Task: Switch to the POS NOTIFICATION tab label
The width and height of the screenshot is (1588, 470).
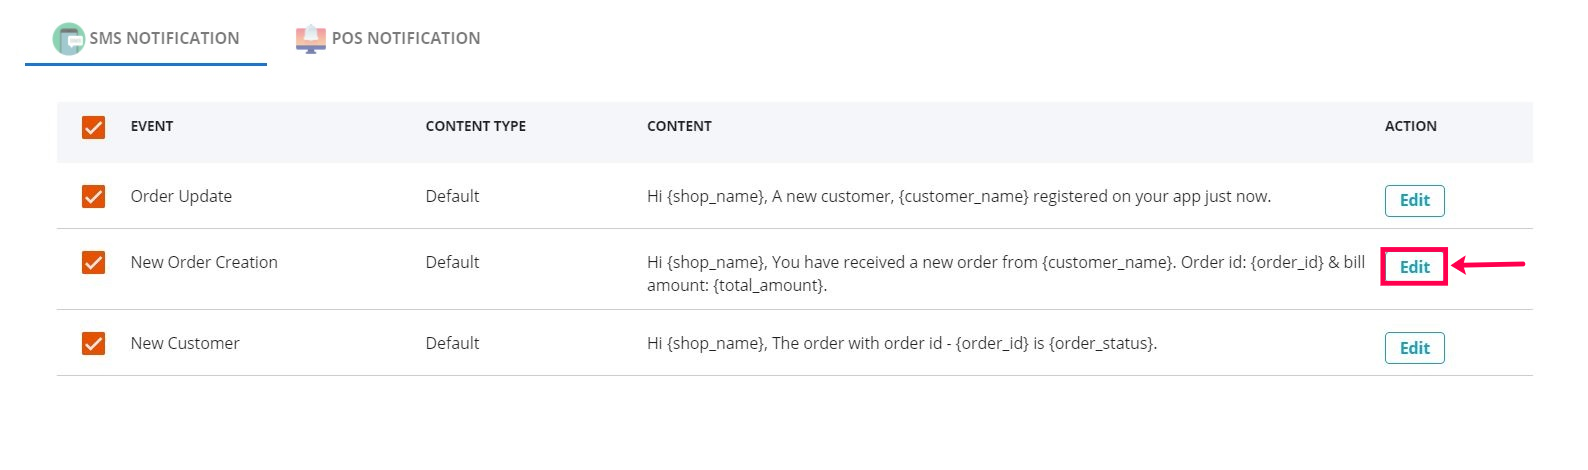Action: 405,39
